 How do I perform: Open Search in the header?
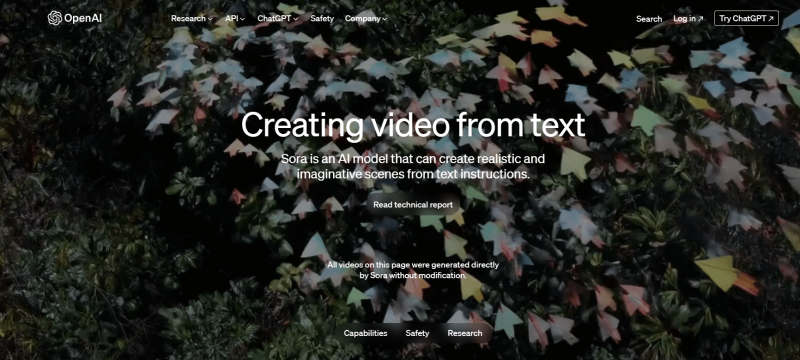click(x=649, y=19)
